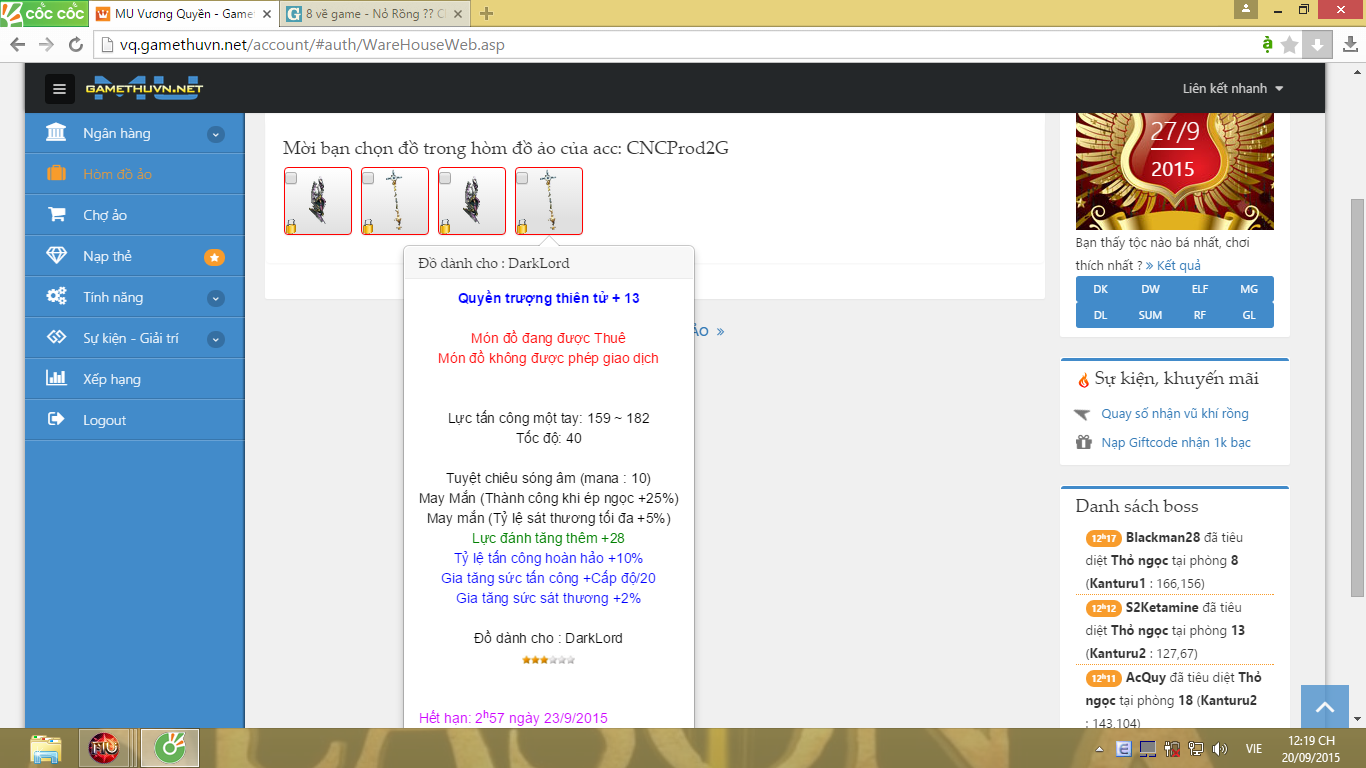The width and height of the screenshot is (1366, 768).
Task: Open the Liên kết nhanh dropdown
Action: (x=1233, y=88)
